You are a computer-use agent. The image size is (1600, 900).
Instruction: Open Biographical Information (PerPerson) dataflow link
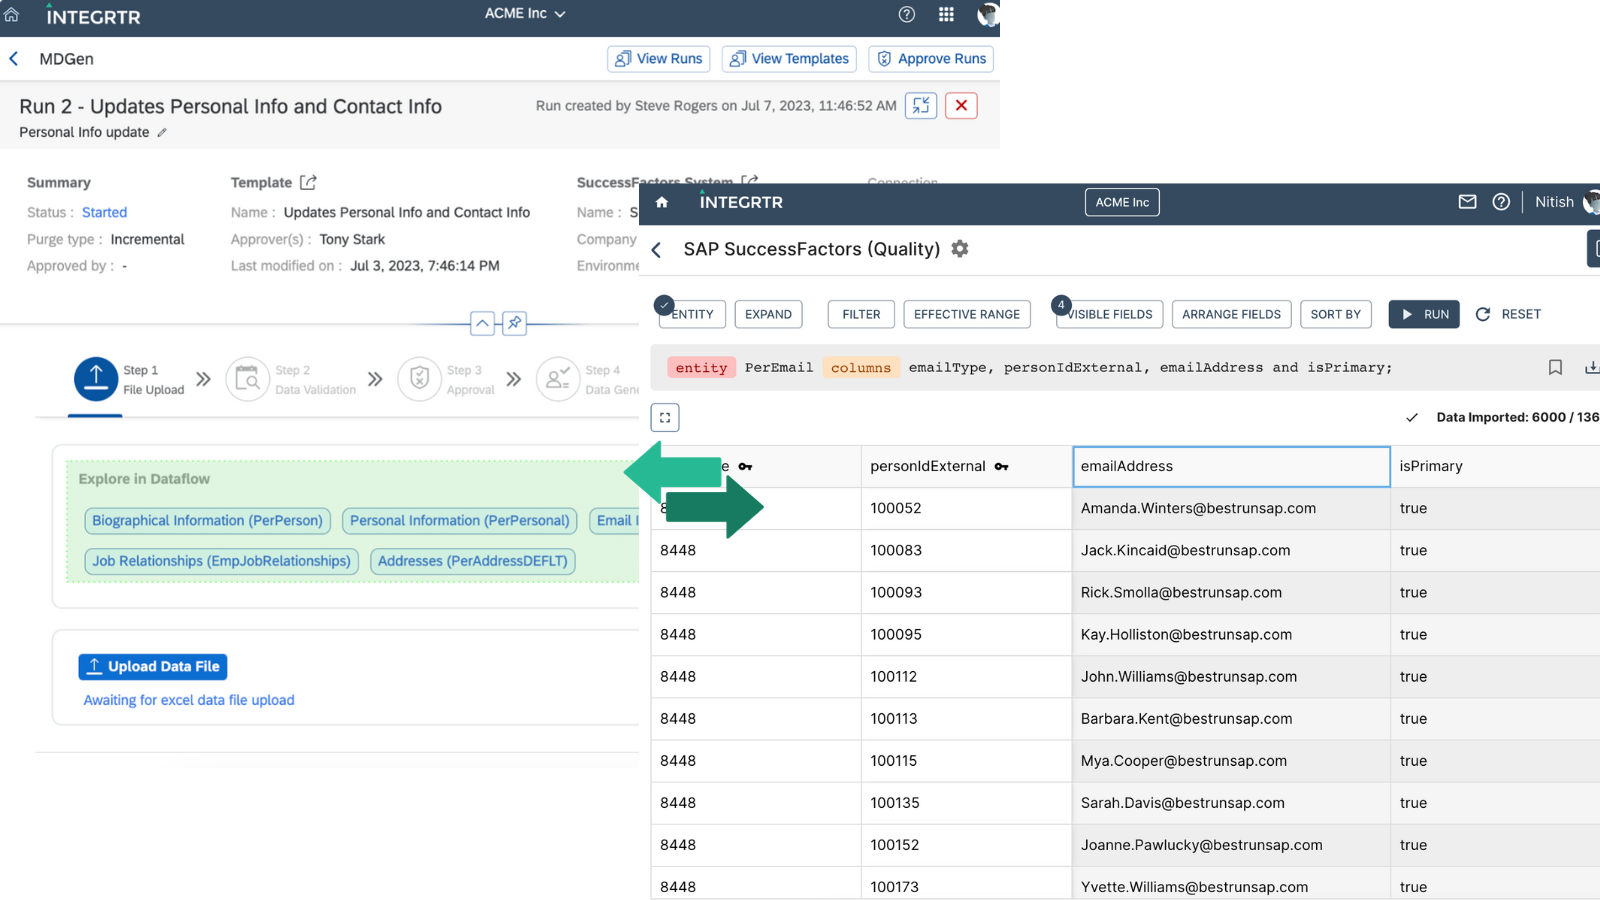tap(207, 521)
